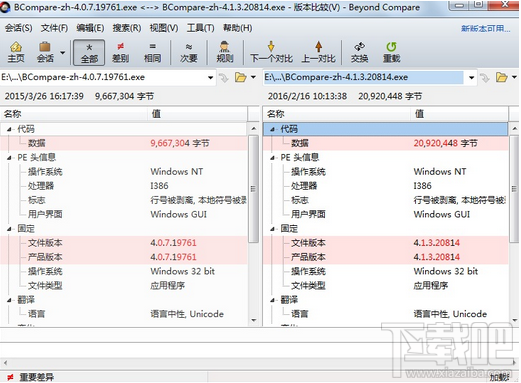Toggle the 次要 minor differences button

pos(189,52)
